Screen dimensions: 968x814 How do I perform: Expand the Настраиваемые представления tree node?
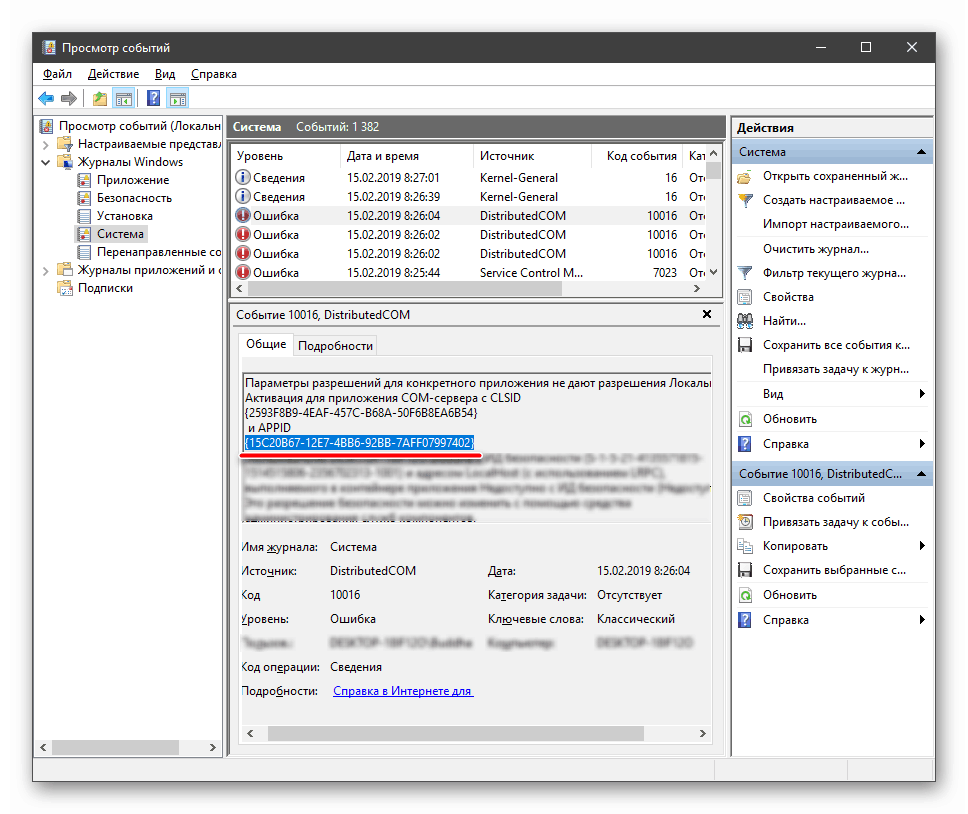tap(45, 144)
